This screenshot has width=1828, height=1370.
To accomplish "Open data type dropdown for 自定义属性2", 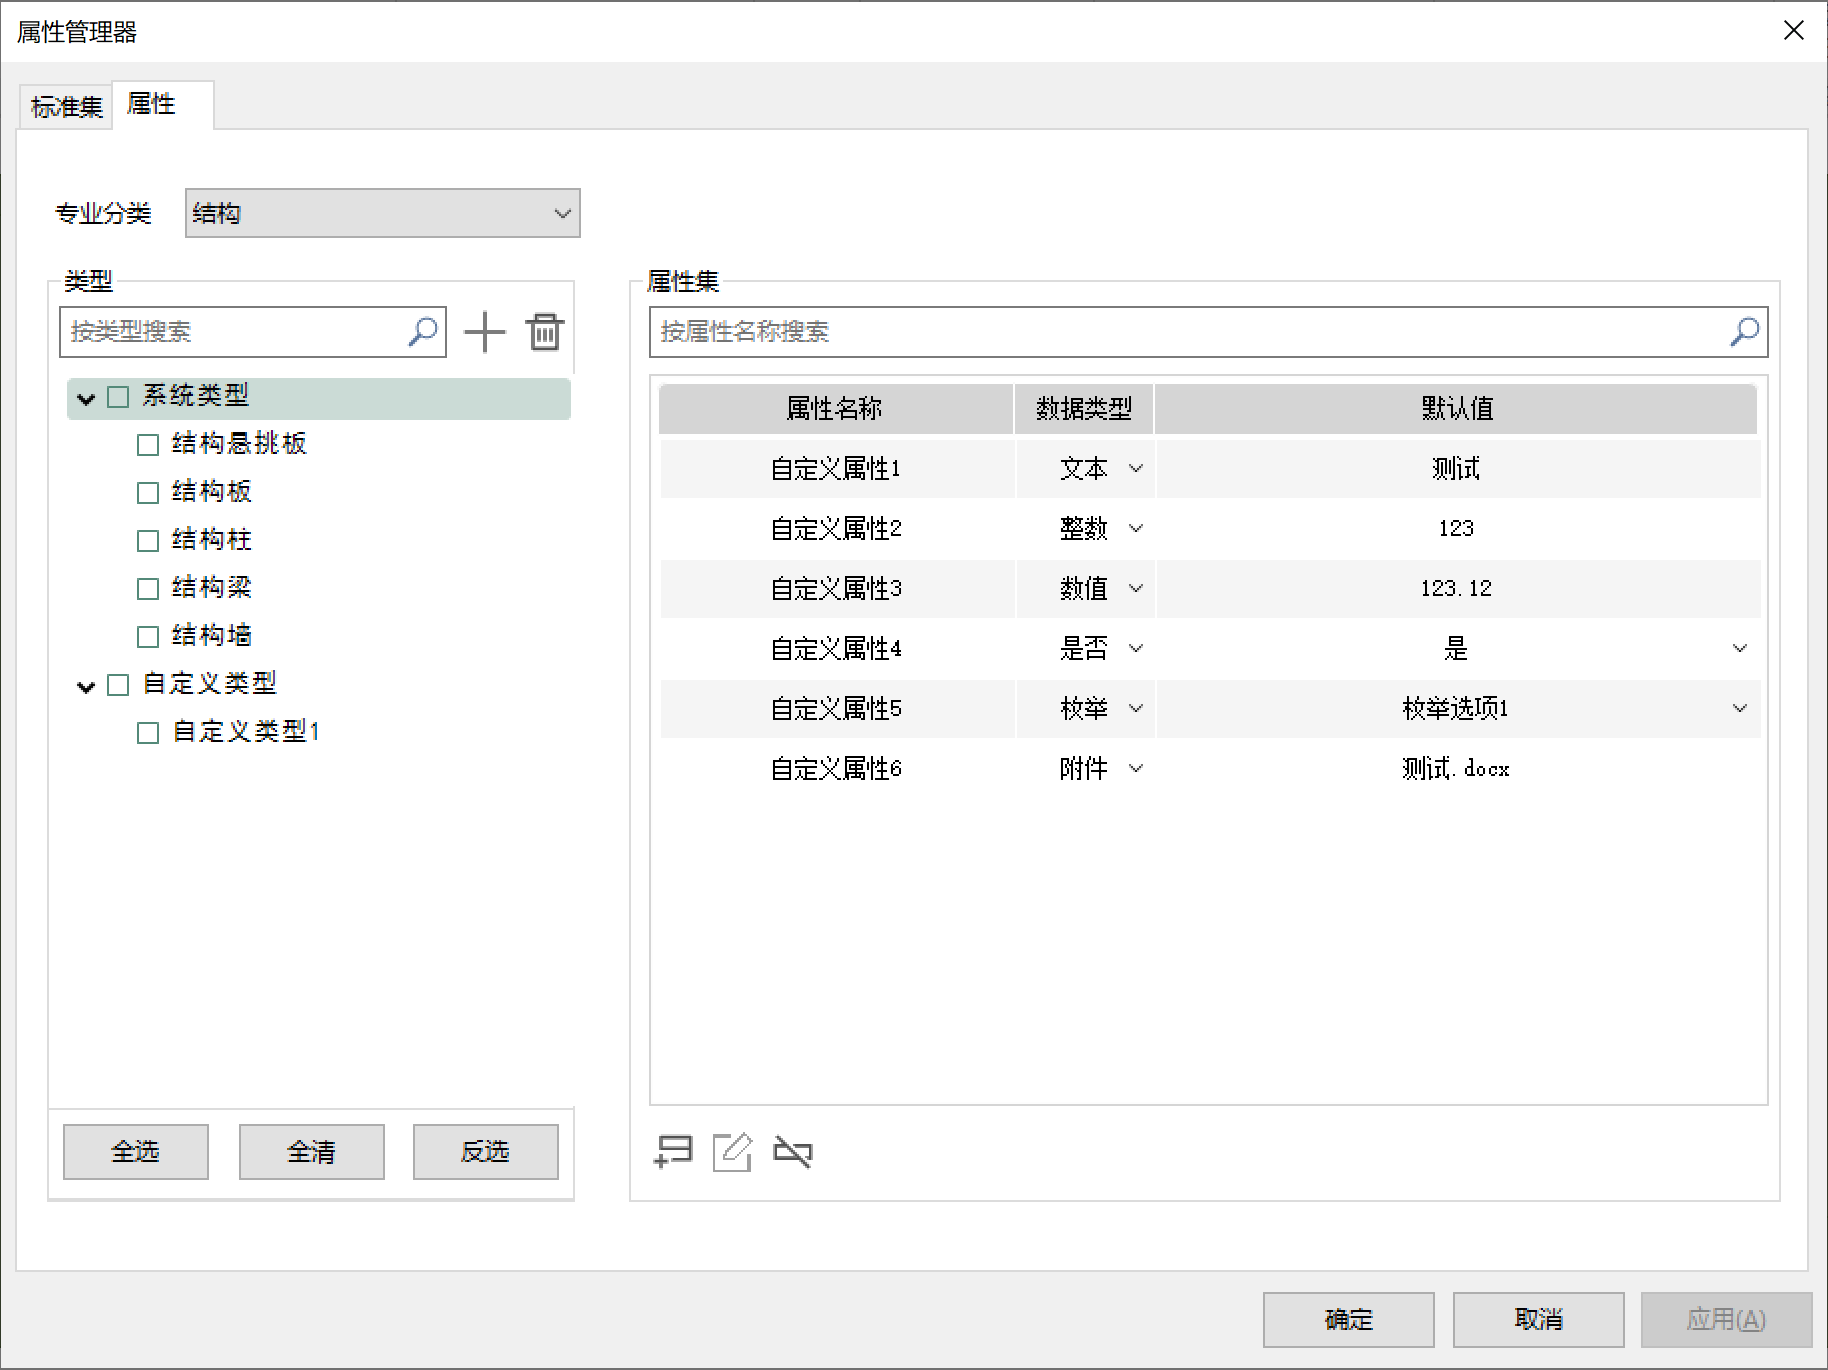I will 1136,528.
